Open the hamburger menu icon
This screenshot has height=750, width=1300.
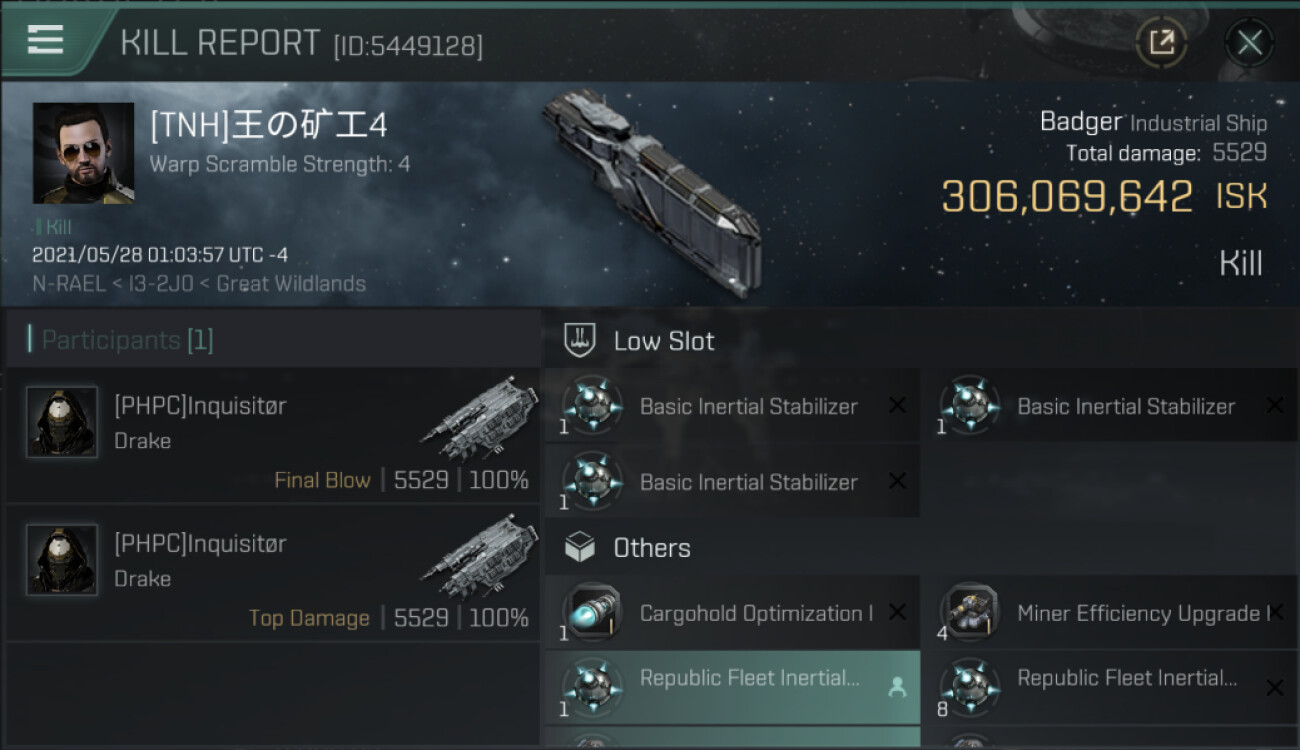45,40
